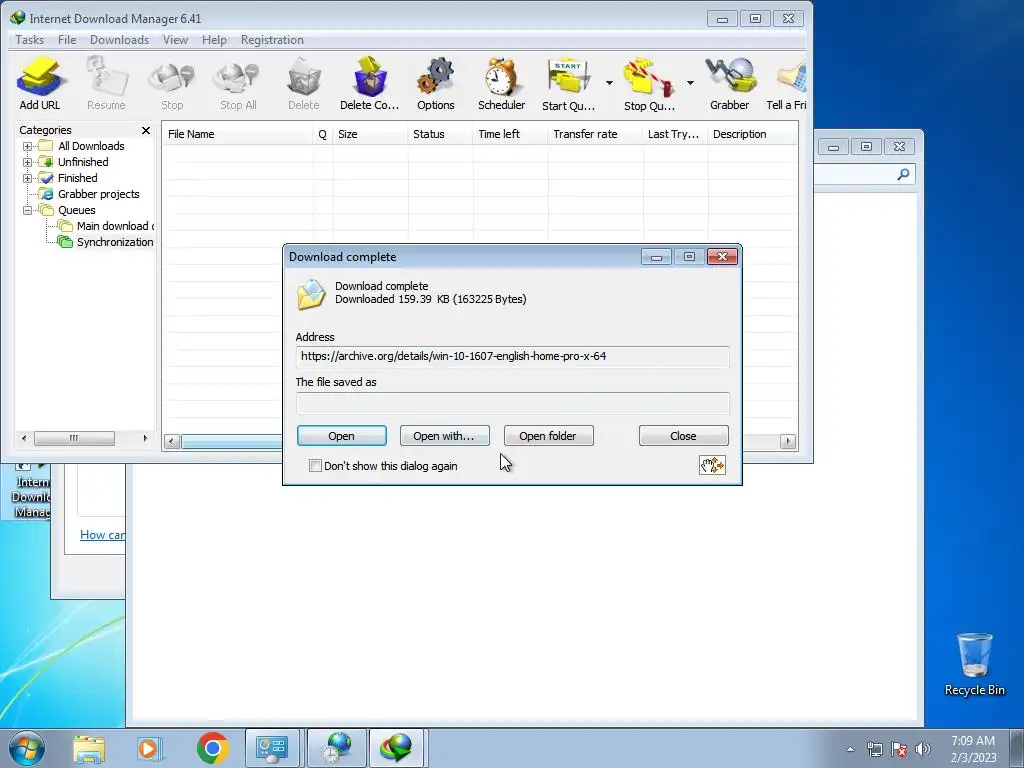1024x768 pixels.
Task: Click the search magnifier in the background window
Action: pos(903,174)
